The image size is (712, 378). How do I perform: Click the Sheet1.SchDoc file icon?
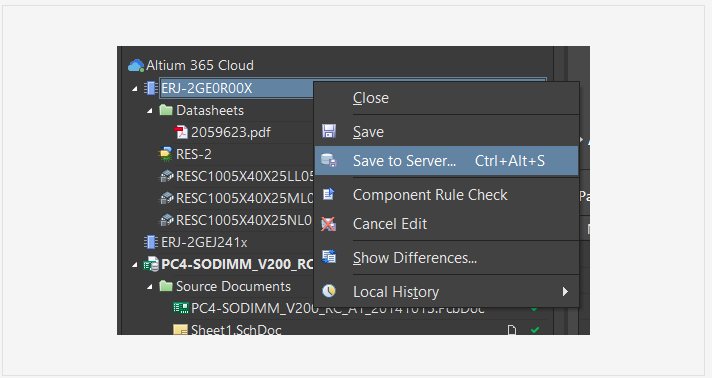click(181, 330)
